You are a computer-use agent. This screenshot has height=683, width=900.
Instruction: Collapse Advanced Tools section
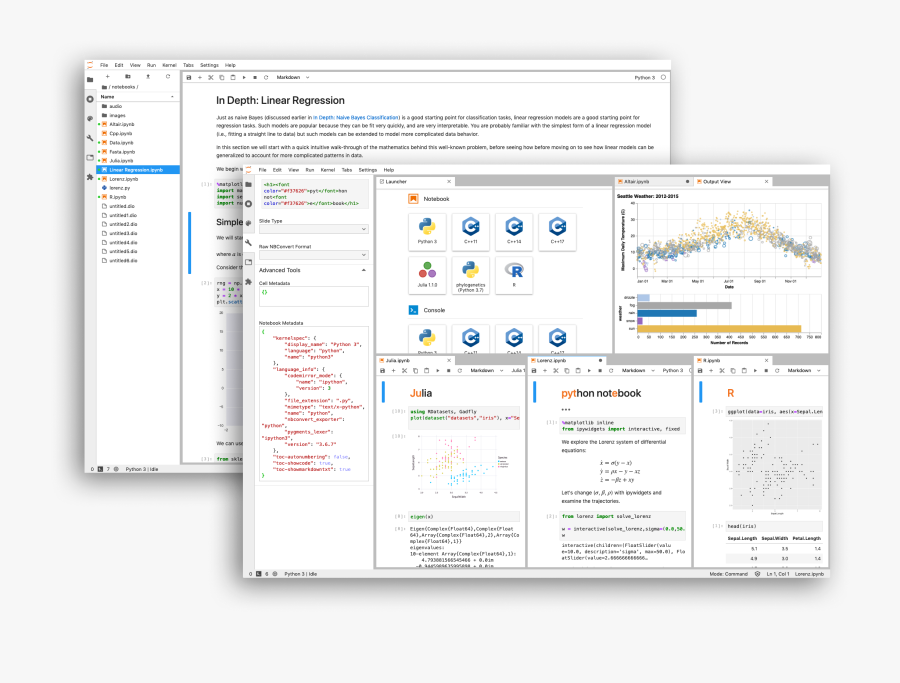[x=313, y=270]
